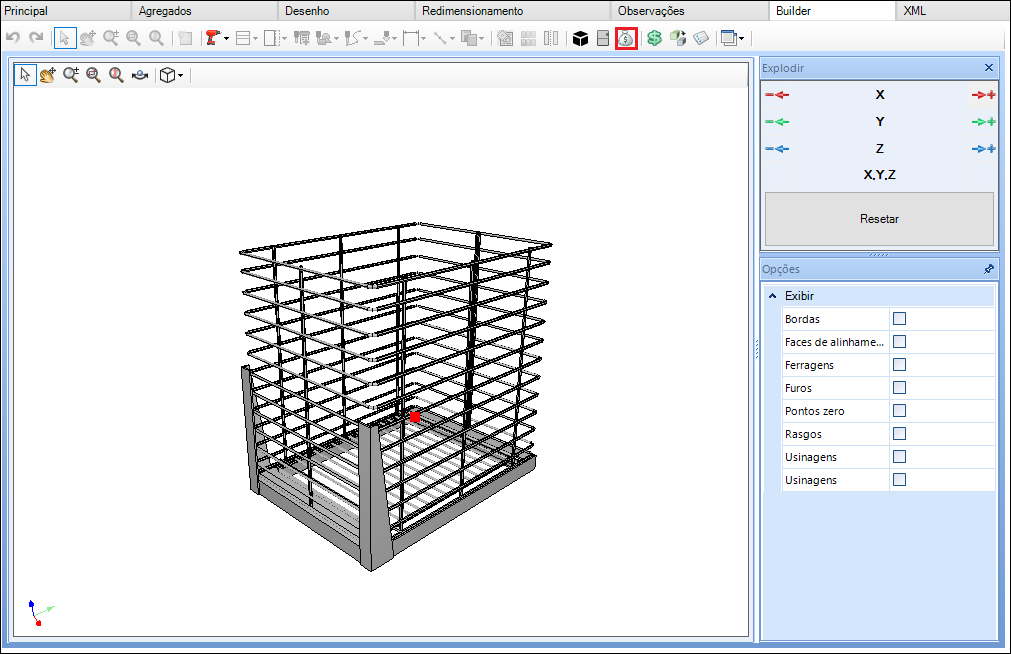Toggle Faces de alinhamento checkbox
The height and width of the screenshot is (654, 1011).
coord(899,342)
